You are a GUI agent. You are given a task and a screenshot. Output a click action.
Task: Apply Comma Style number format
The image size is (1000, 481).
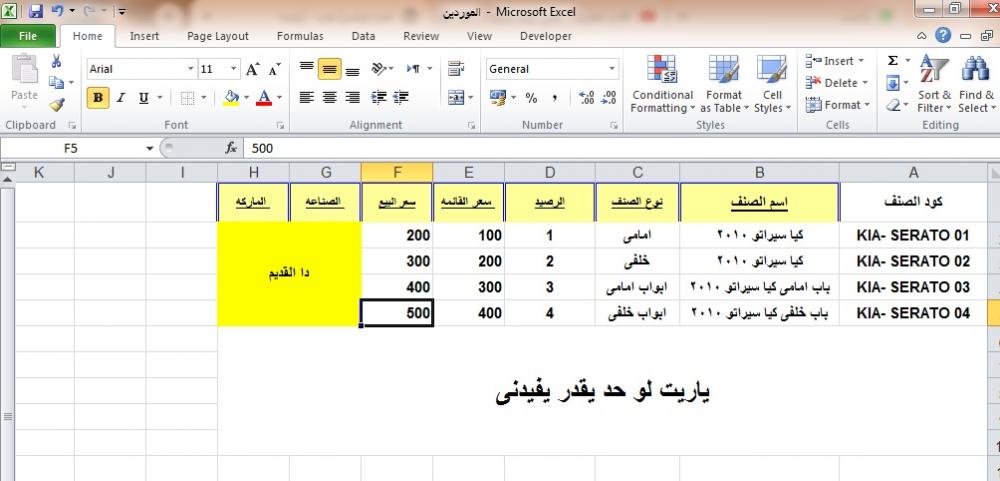tap(555, 98)
